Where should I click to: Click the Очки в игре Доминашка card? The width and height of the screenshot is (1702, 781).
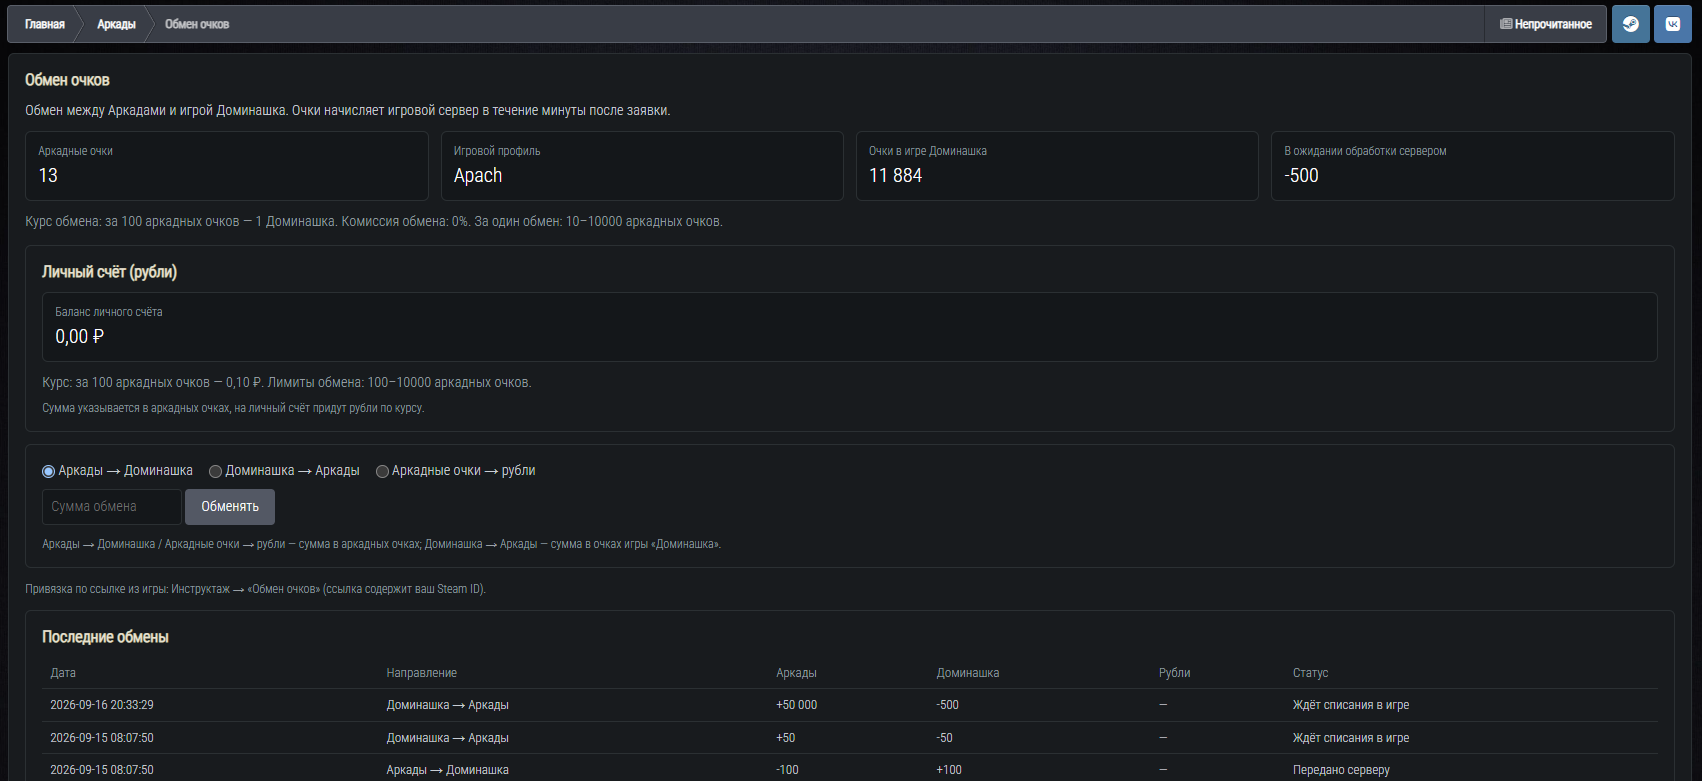pos(1057,166)
